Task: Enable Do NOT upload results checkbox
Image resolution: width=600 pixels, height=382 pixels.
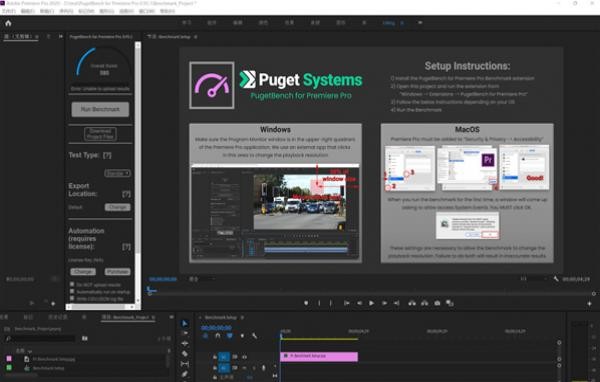Action: pos(72,284)
